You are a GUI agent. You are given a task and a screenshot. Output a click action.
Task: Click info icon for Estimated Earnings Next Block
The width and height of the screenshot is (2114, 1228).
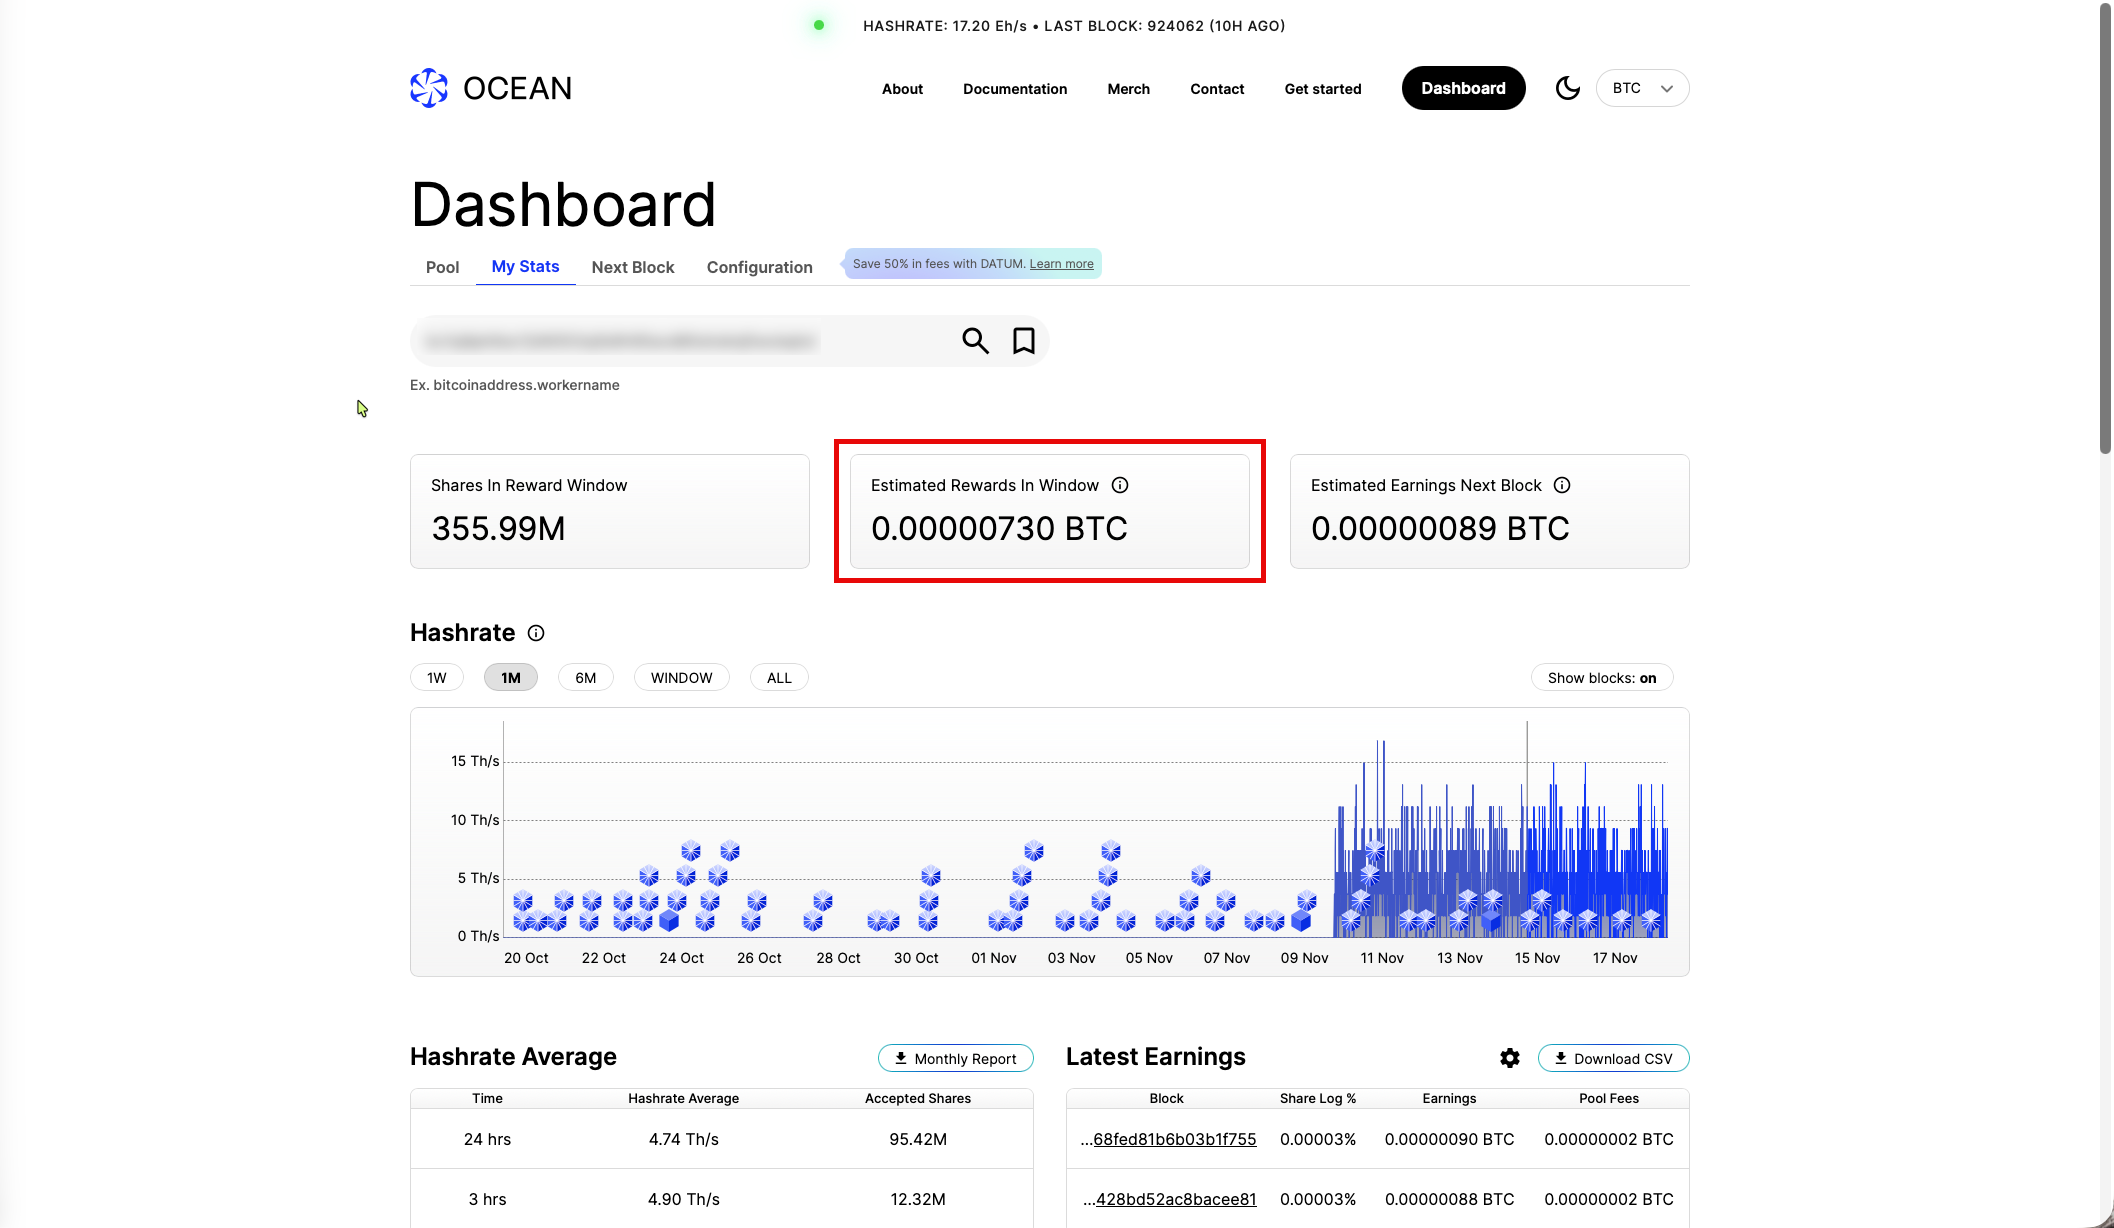1562,485
